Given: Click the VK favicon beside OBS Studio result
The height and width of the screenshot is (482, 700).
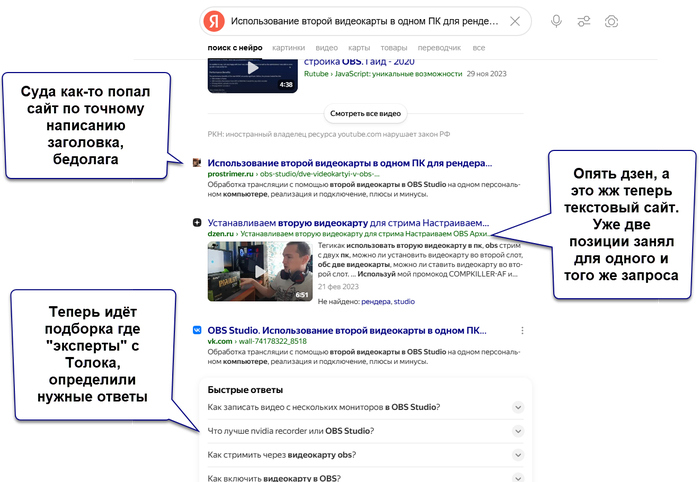Looking at the screenshot, I should [x=197, y=330].
